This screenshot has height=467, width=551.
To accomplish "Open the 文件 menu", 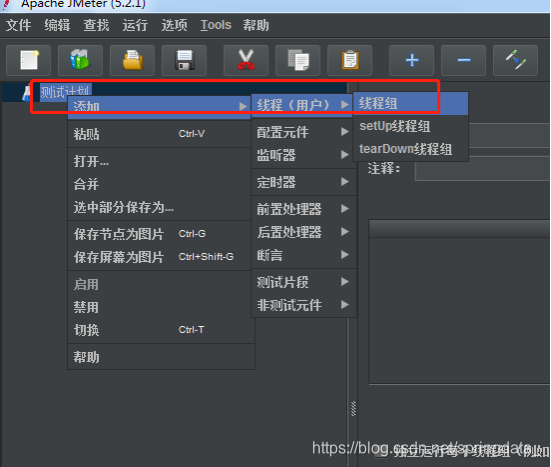I will pos(18,25).
